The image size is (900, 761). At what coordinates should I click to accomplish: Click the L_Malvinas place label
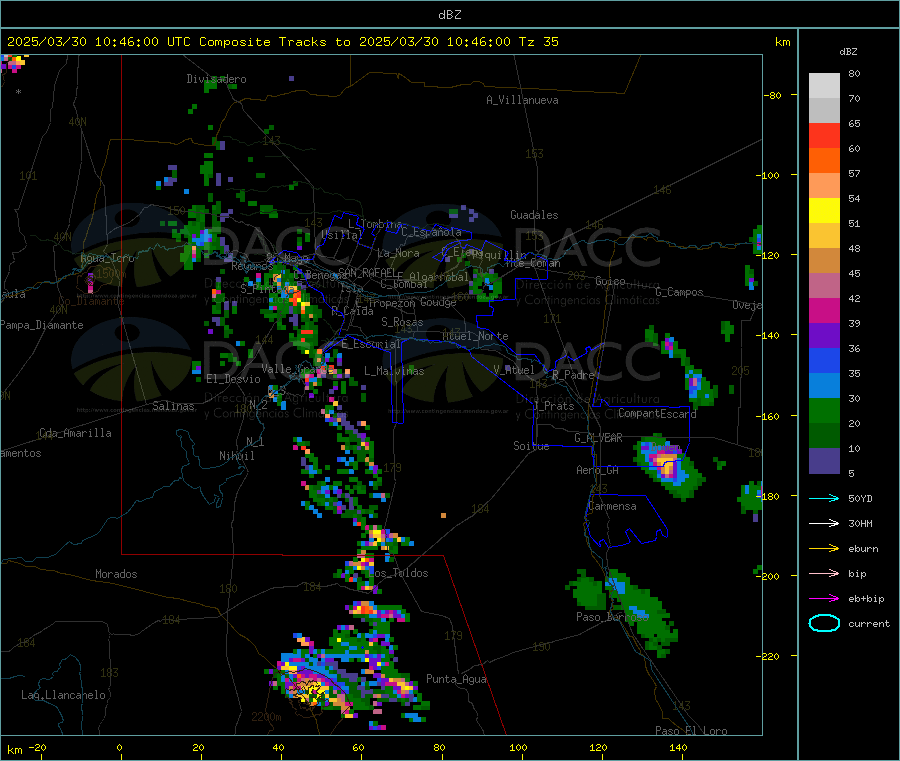tap(394, 371)
